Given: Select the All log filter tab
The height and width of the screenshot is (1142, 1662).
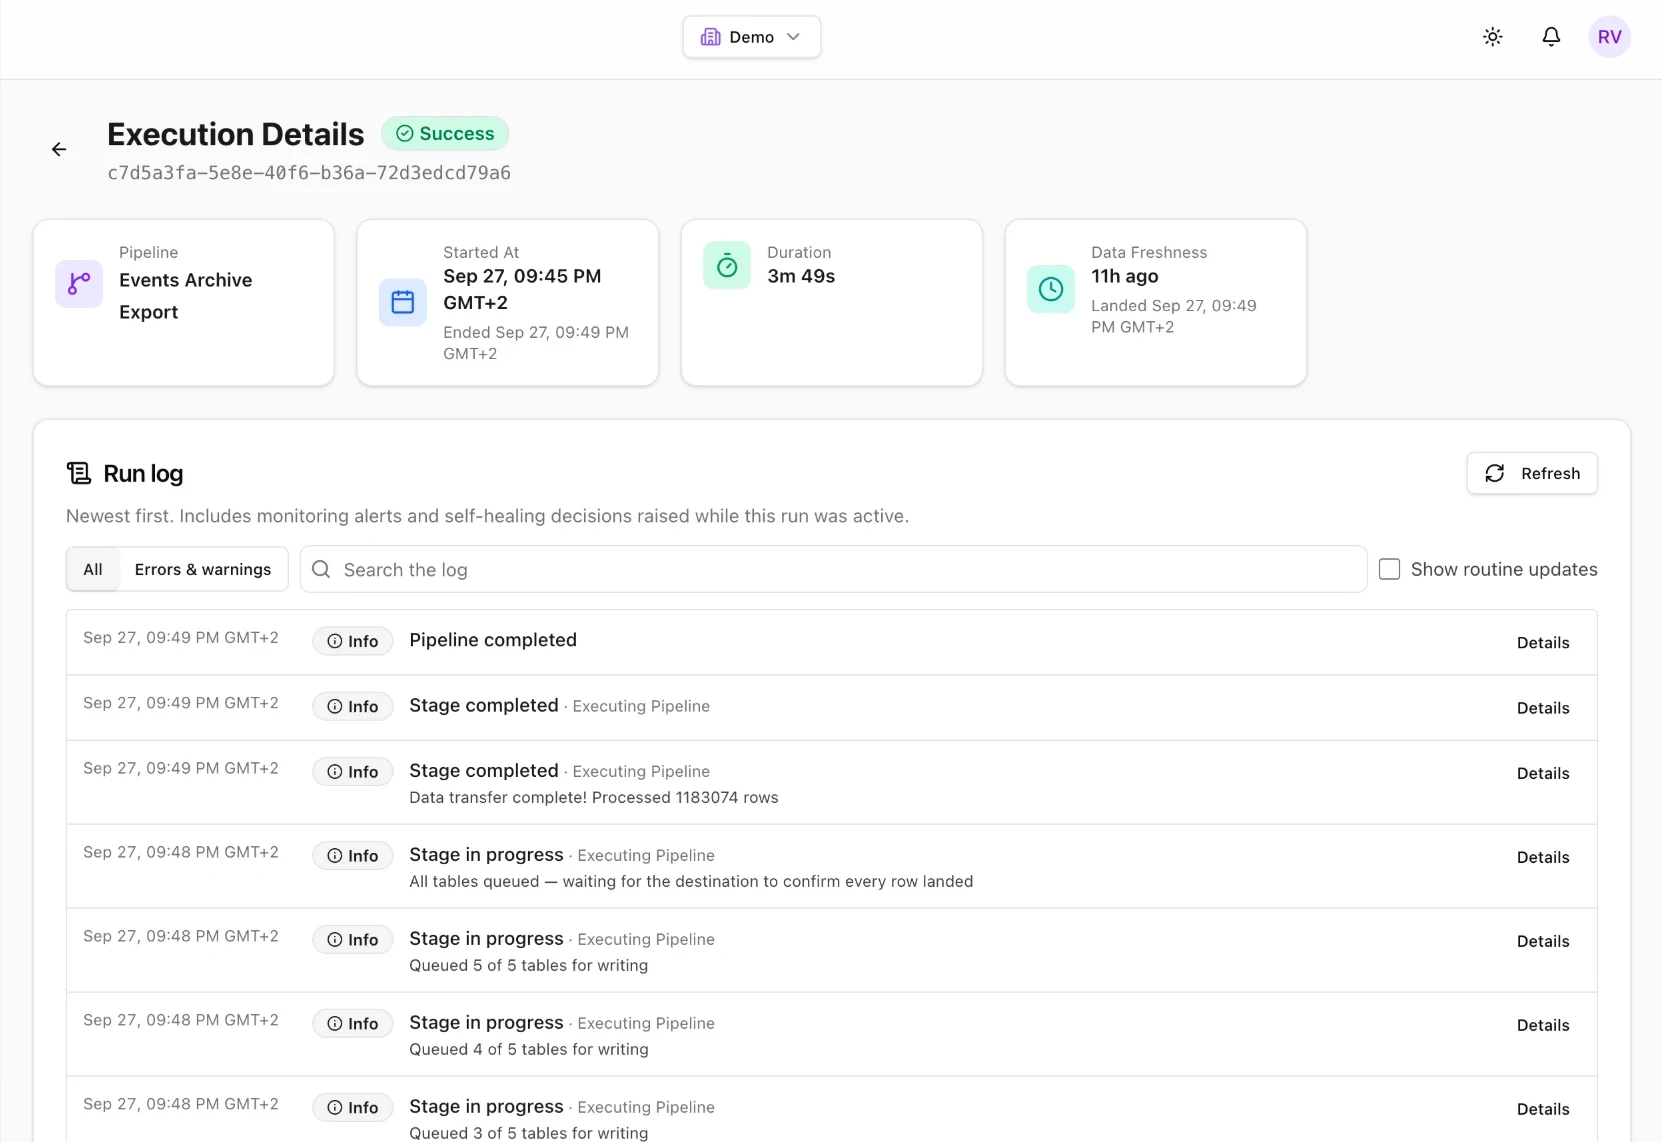Looking at the screenshot, I should 93,569.
